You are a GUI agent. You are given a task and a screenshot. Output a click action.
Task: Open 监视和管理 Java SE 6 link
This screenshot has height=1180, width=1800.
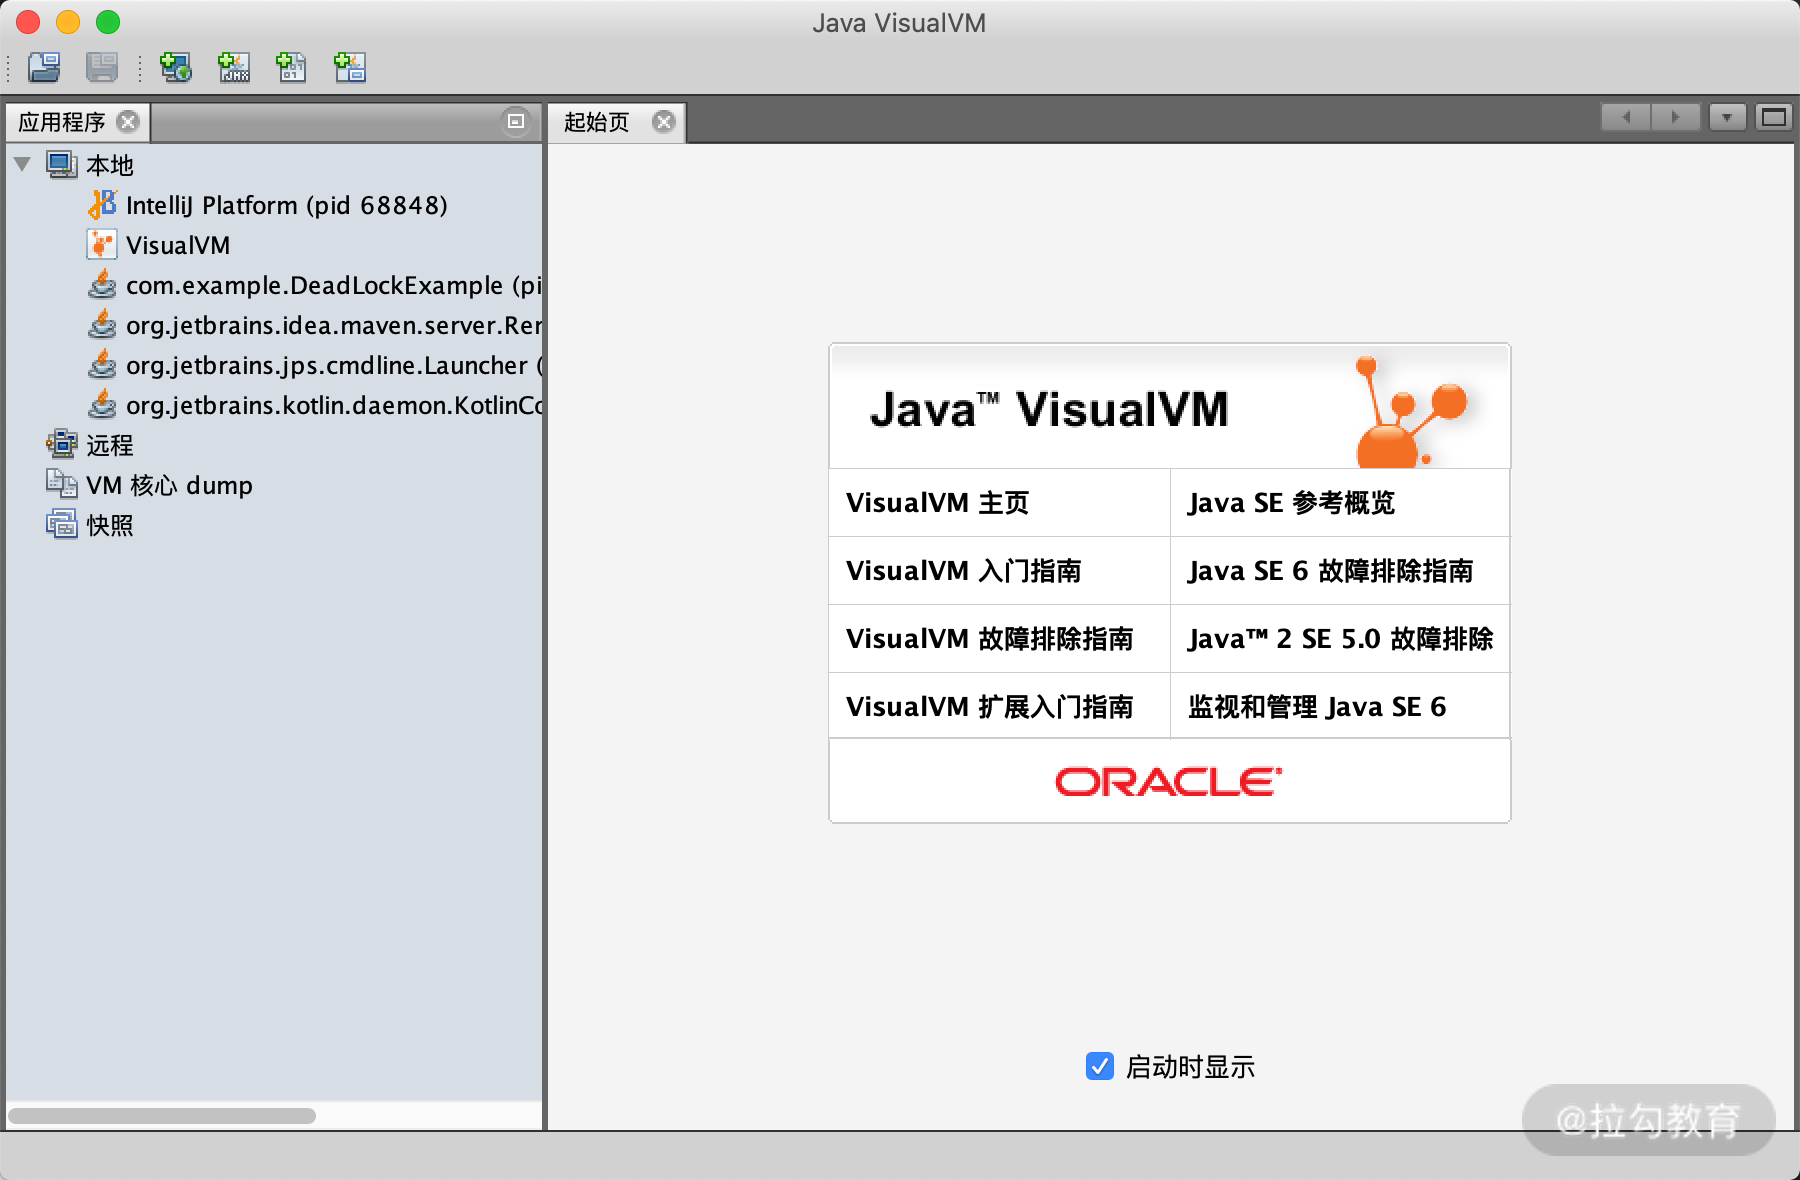pos(1317,707)
